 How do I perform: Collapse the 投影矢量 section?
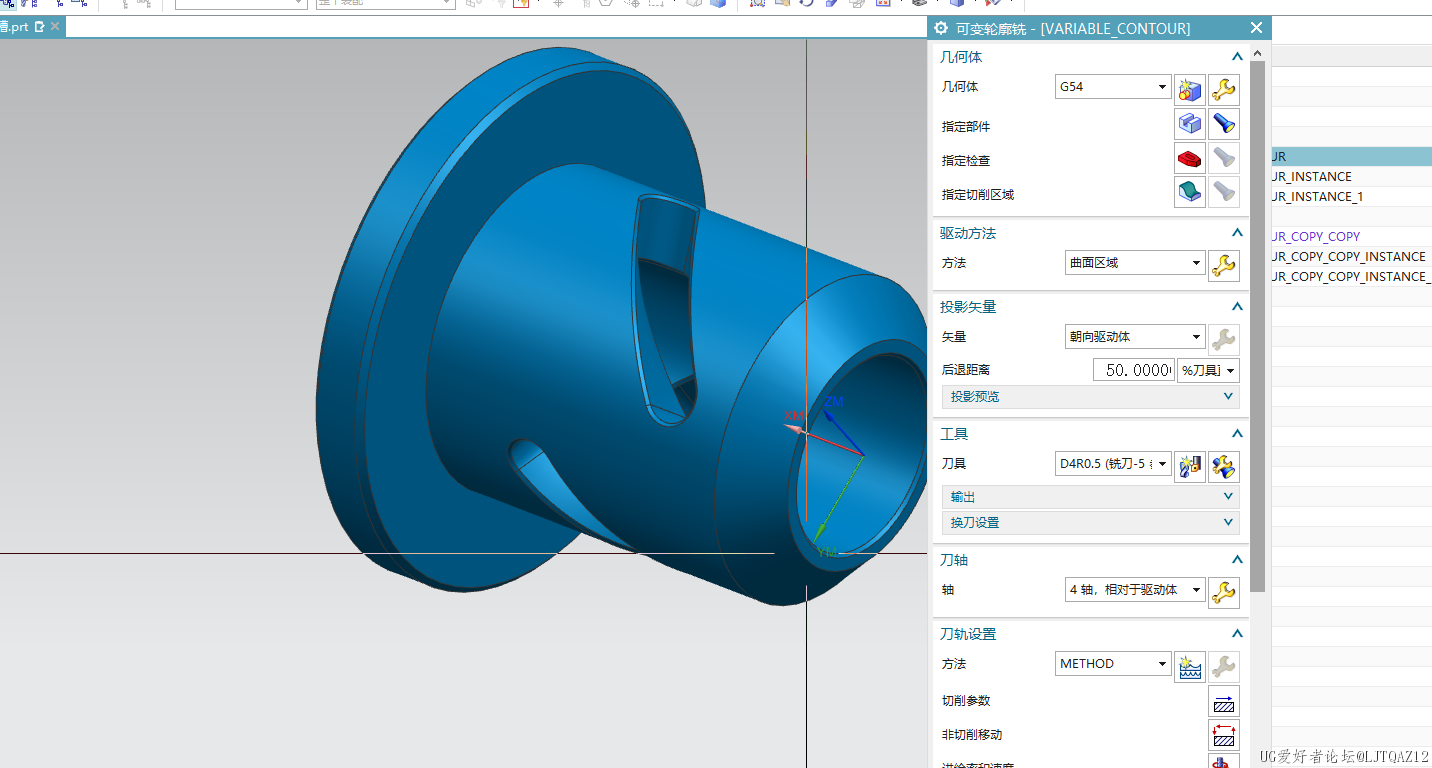(1237, 307)
